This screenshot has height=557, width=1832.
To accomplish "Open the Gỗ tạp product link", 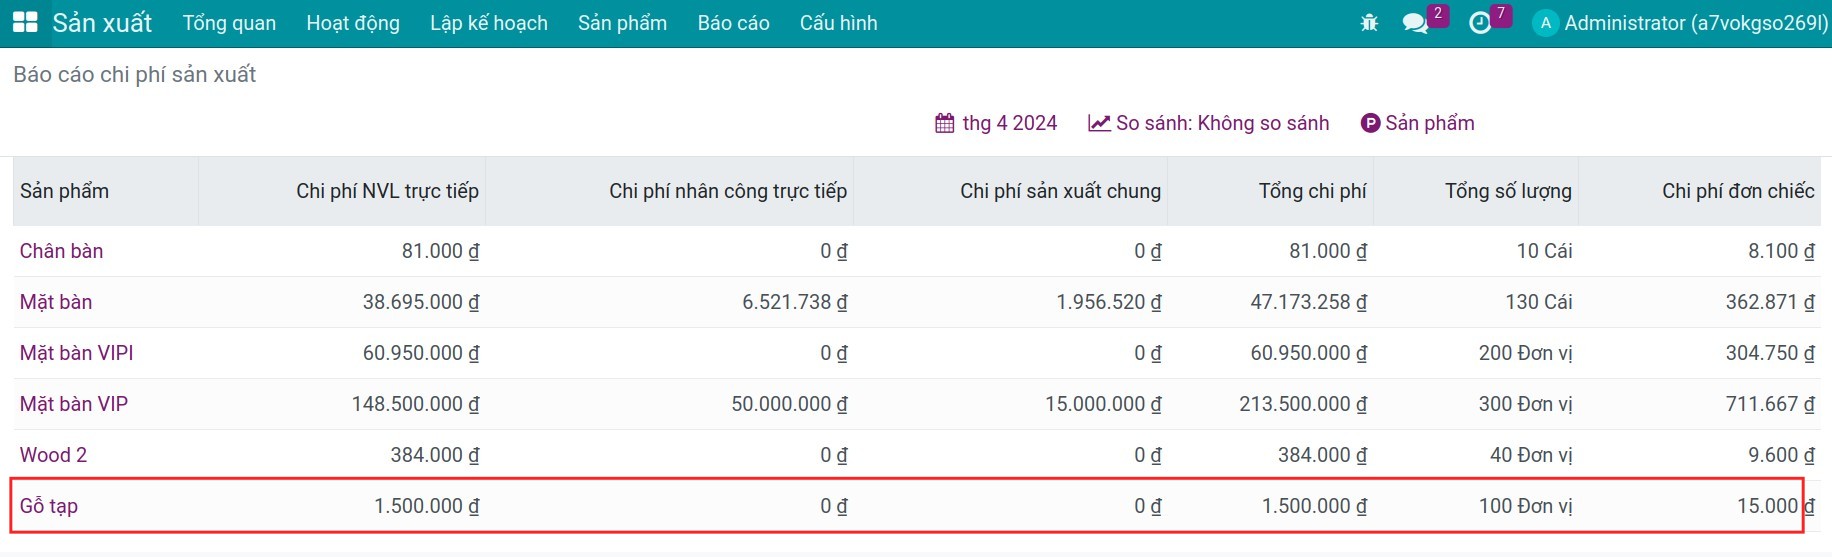I will (x=49, y=506).
